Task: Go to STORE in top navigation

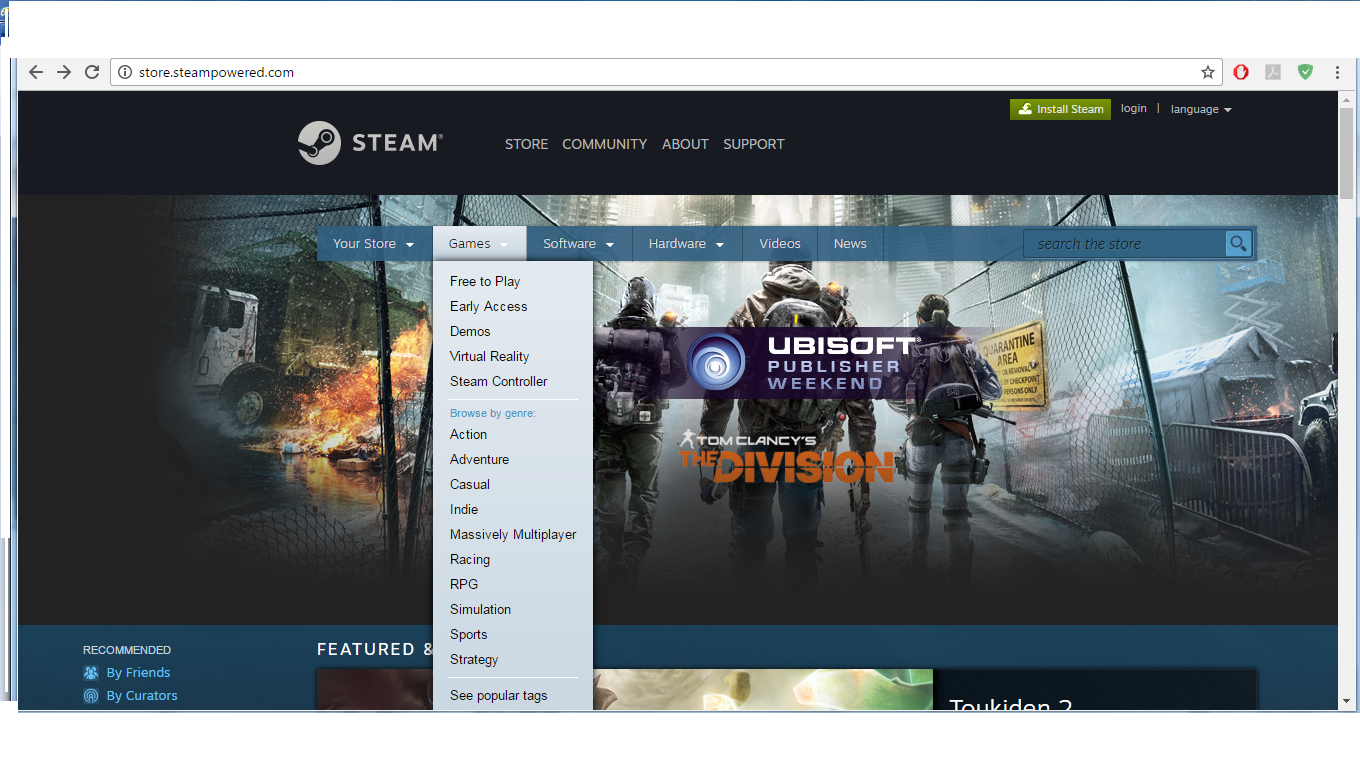Action: (x=526, y=144)
